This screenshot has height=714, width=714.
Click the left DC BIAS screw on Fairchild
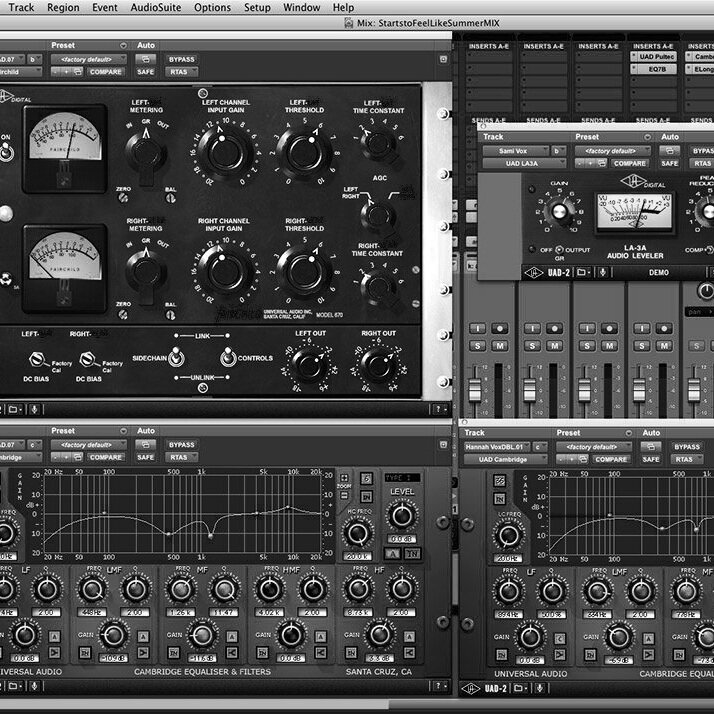36,360
